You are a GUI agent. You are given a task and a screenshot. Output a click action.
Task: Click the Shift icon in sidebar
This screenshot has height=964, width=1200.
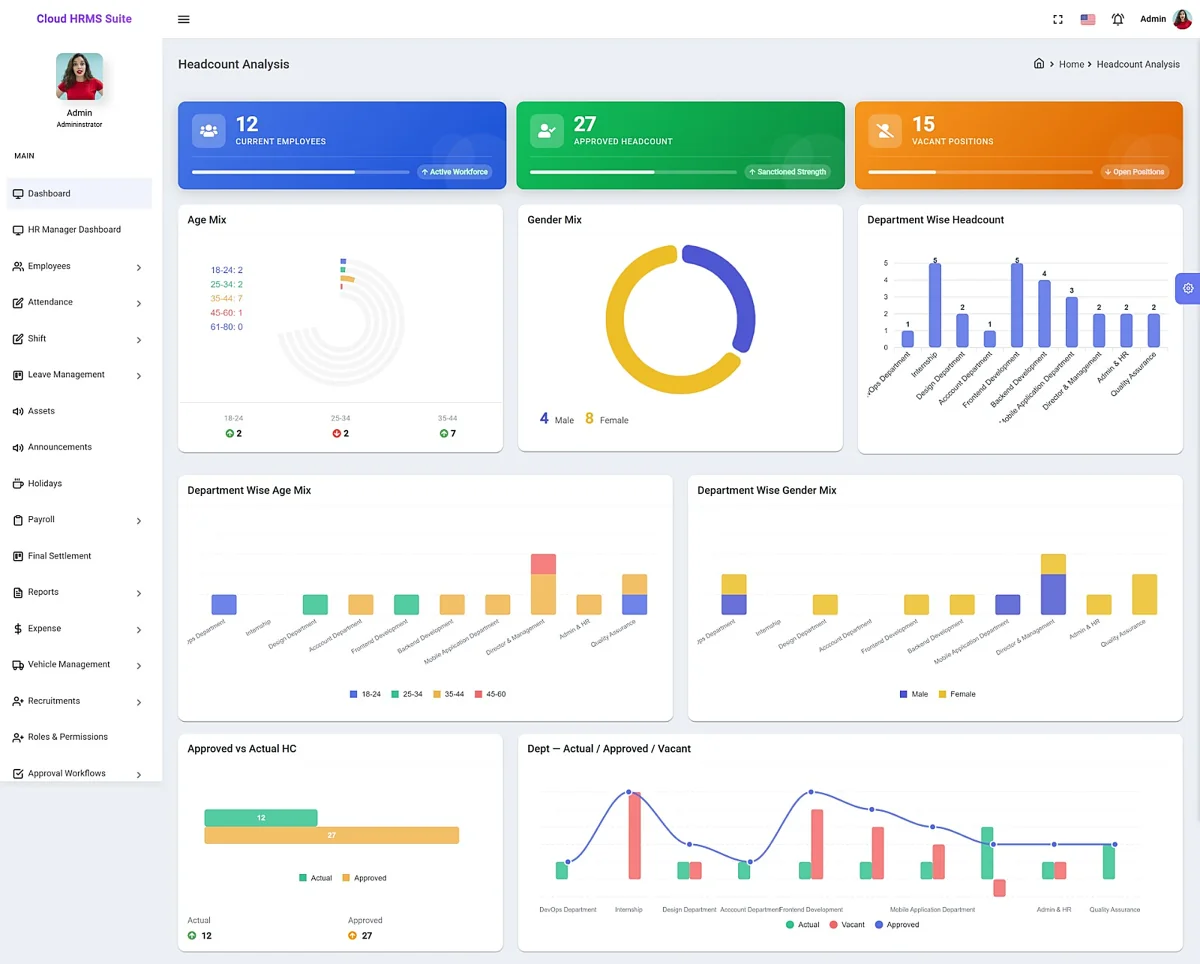[18, 339]
